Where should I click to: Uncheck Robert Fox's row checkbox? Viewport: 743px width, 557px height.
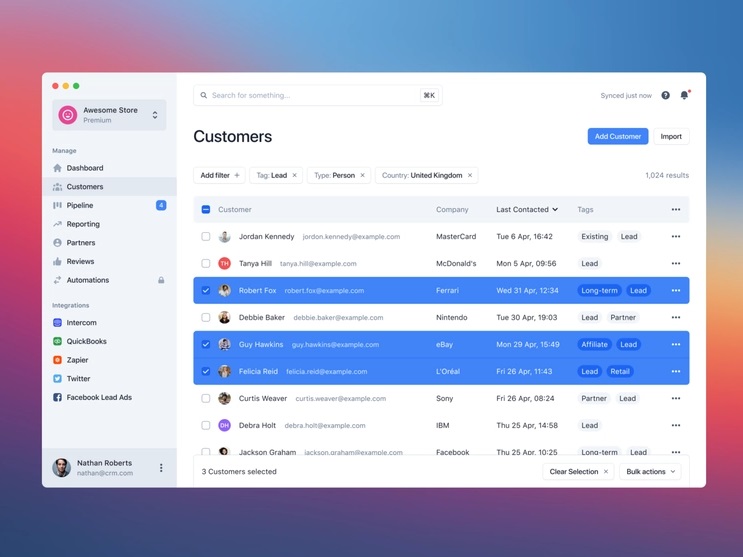(206, 291)
